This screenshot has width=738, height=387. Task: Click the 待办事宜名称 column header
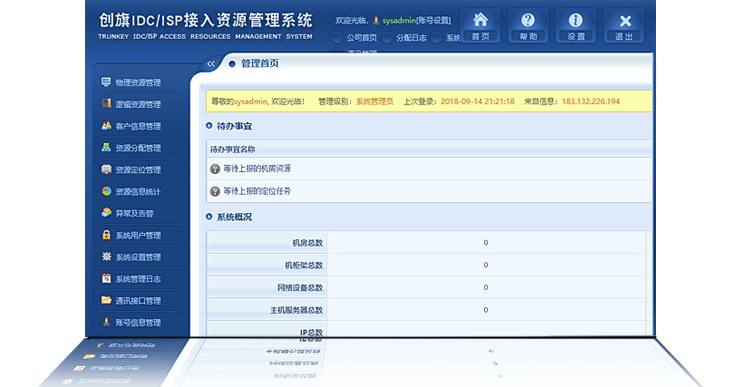pyautogui.click(x=233, y=149)
